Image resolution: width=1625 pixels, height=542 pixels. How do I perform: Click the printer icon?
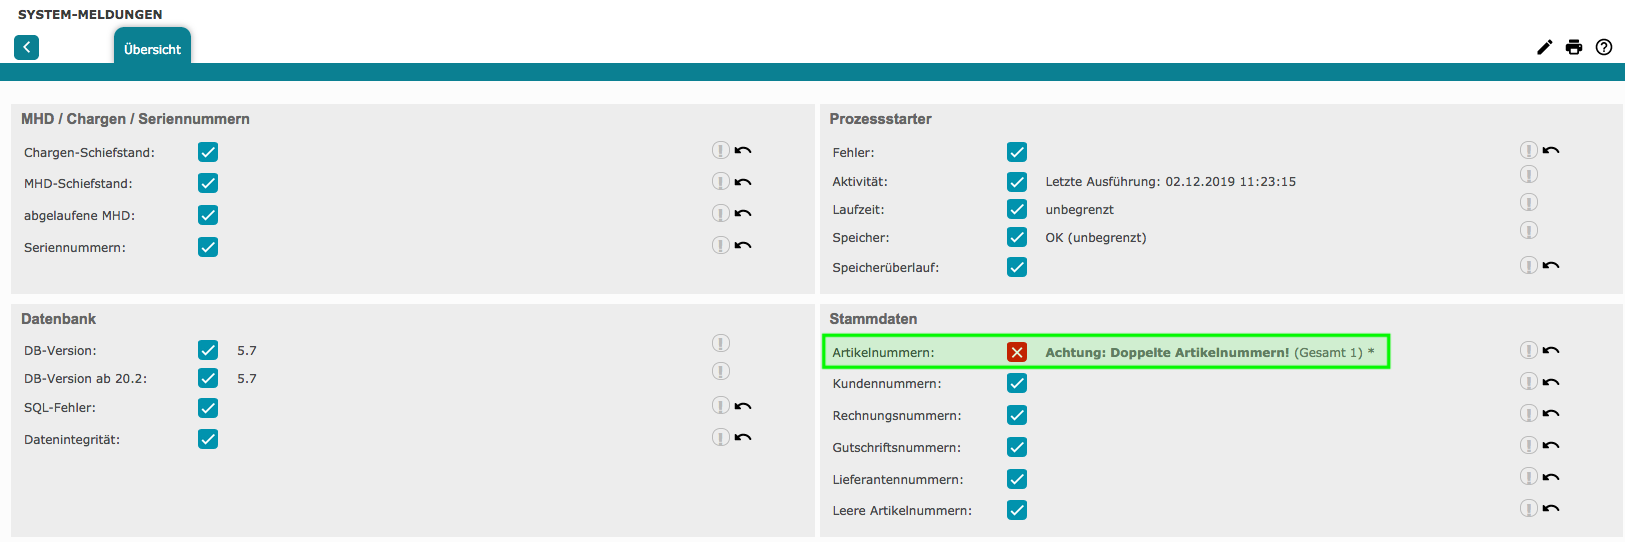coord(1574,47)
